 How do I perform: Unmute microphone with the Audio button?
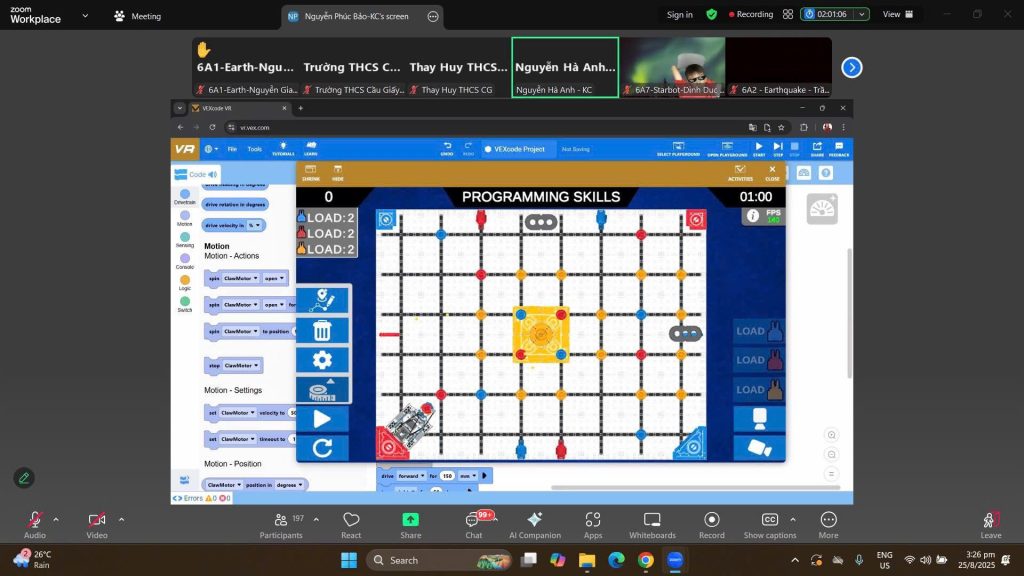point(35,525)
